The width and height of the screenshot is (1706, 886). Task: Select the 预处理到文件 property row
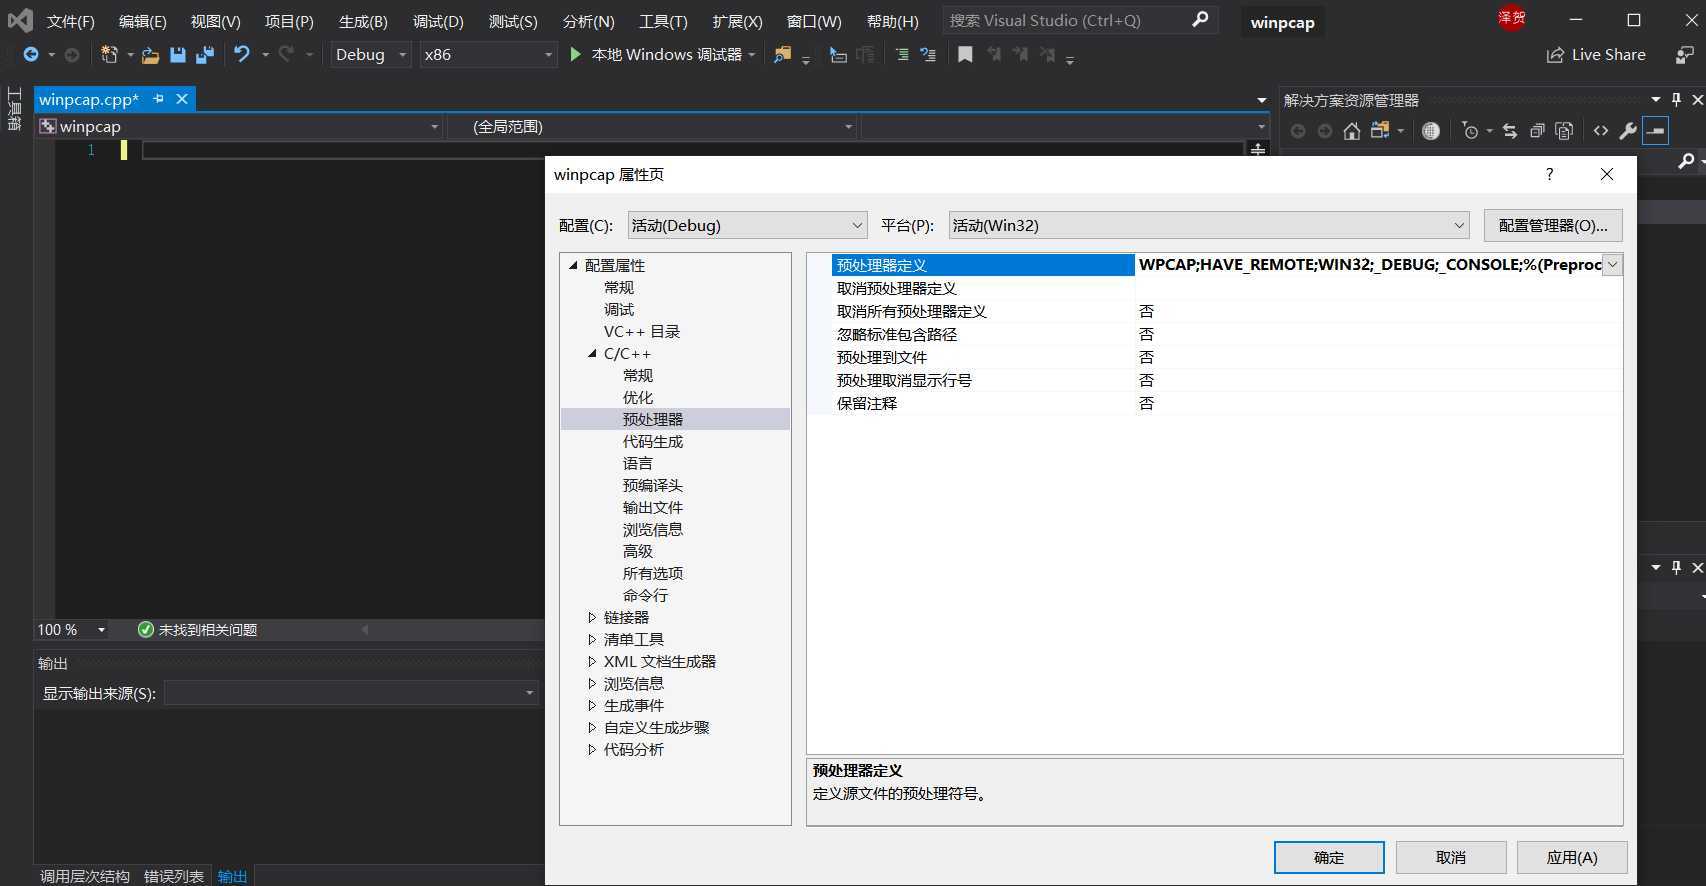click(x=1226, y=357)
